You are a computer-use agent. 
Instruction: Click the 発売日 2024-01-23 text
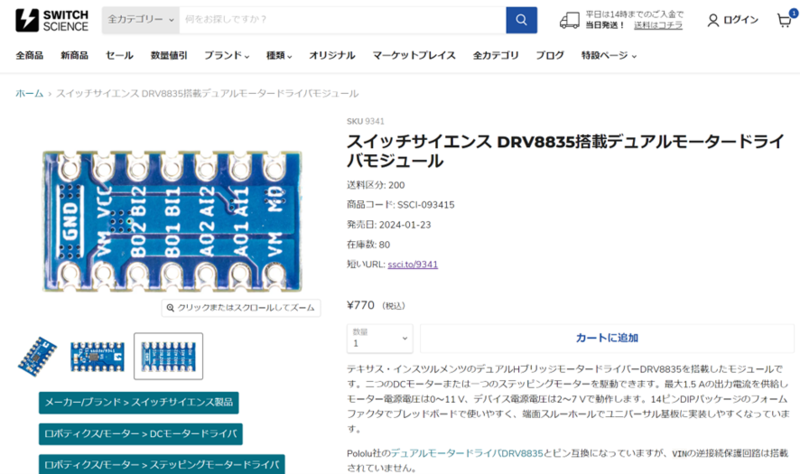[x=389, y=224]
